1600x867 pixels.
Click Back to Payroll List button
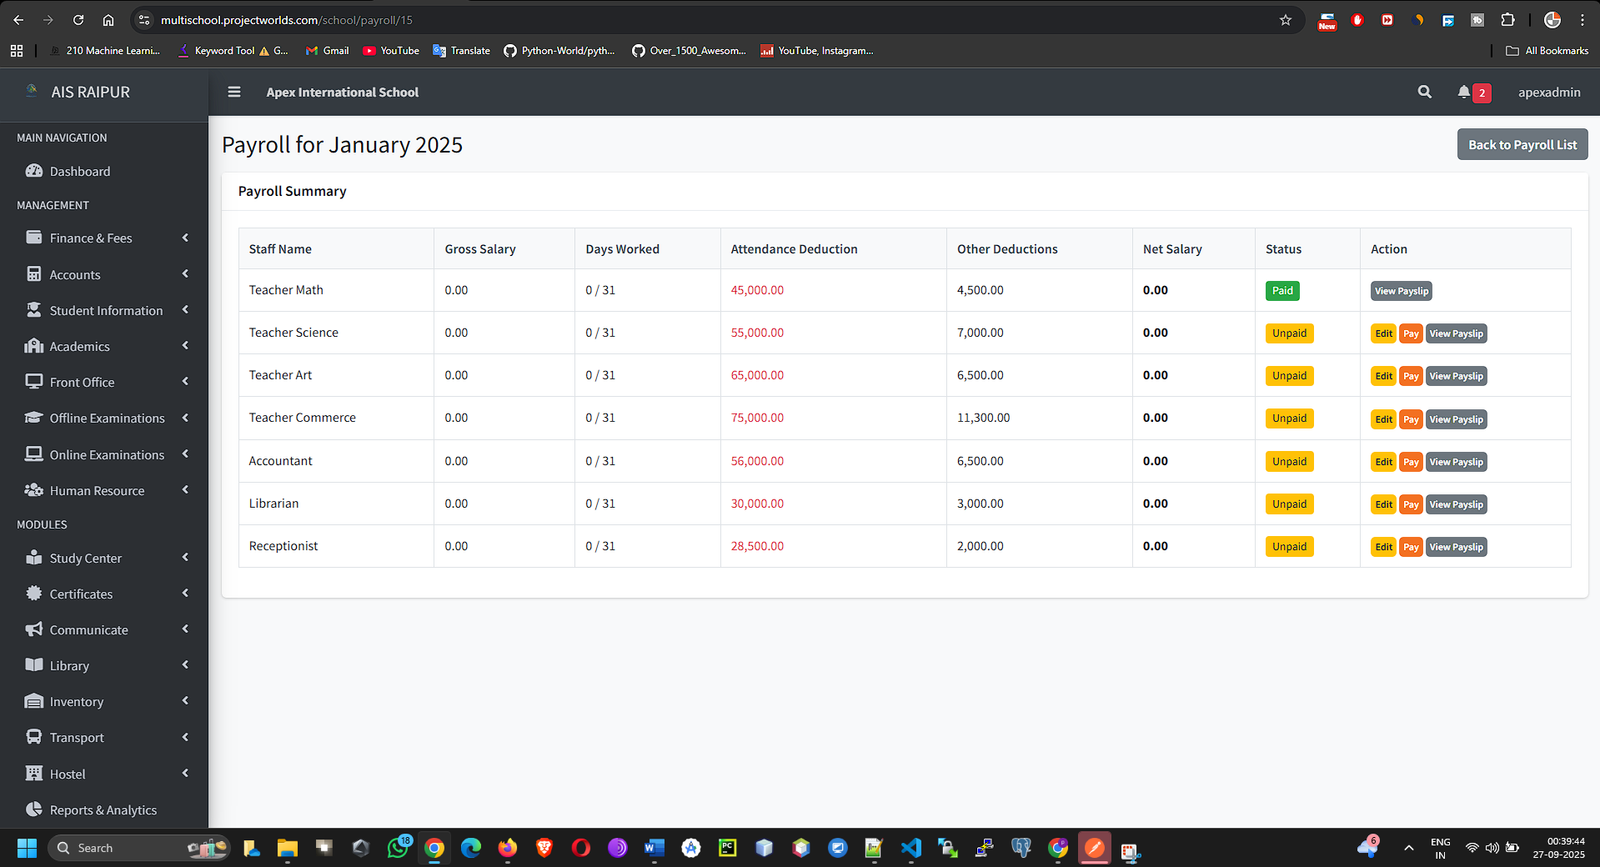coord(1521,145)
